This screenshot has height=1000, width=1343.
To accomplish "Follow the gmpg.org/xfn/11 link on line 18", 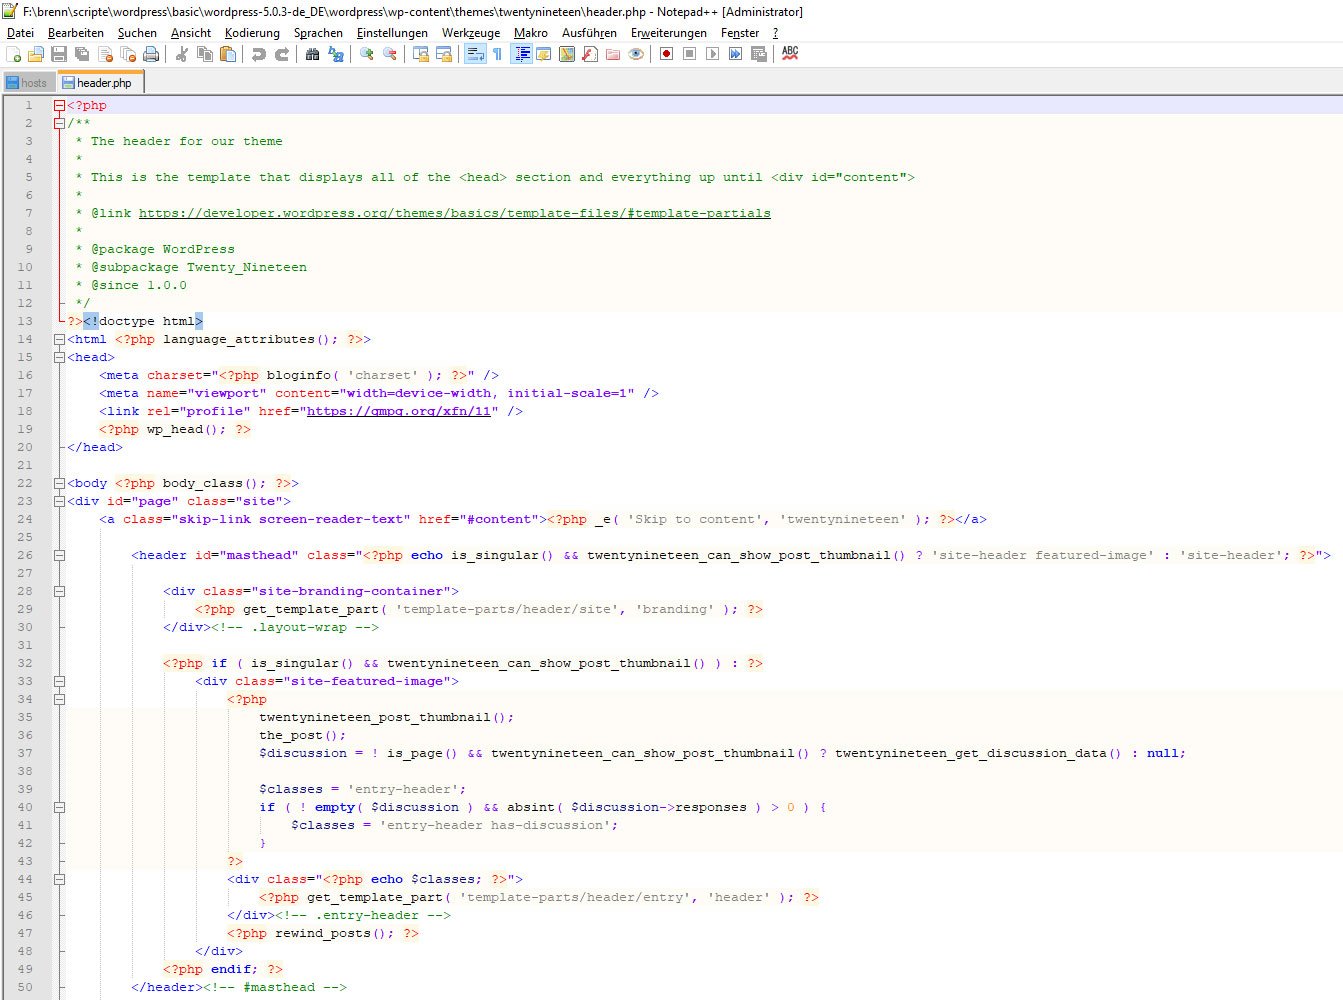I will point(399,411).
